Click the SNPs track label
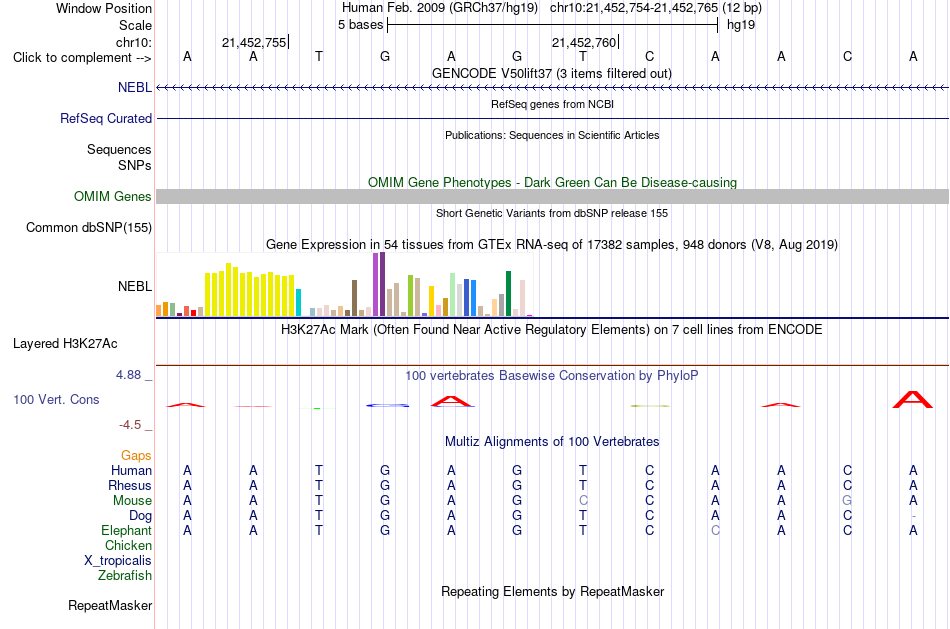 click(135, 165)
